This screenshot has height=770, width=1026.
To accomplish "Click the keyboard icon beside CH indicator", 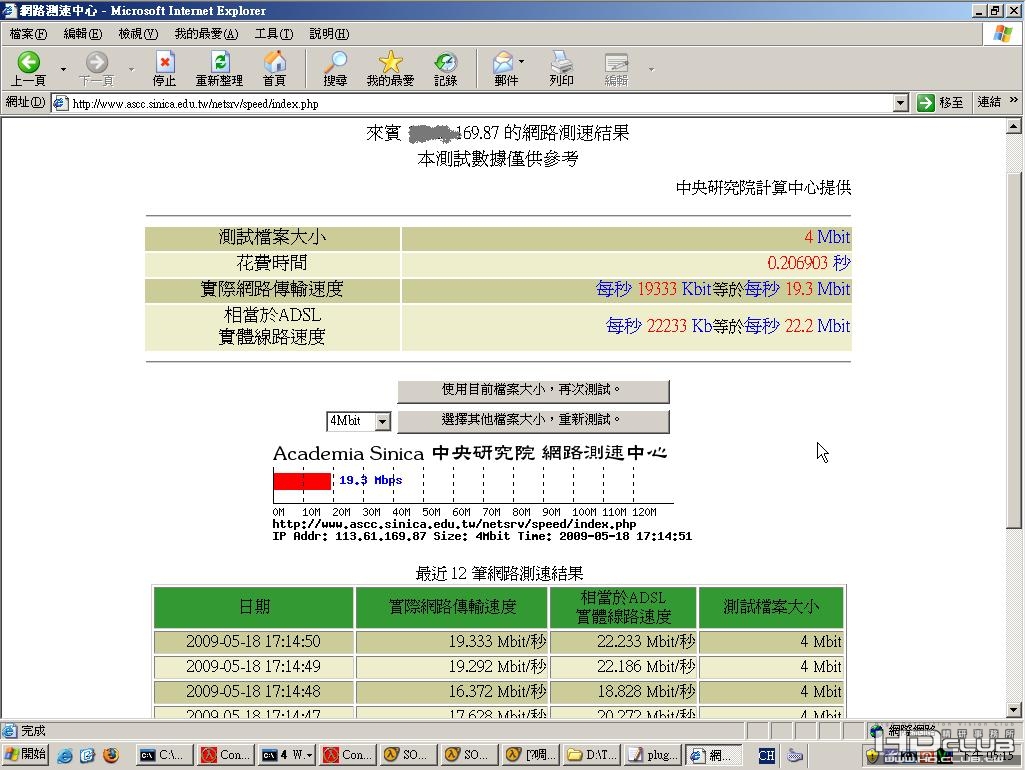I will point(794,756).
